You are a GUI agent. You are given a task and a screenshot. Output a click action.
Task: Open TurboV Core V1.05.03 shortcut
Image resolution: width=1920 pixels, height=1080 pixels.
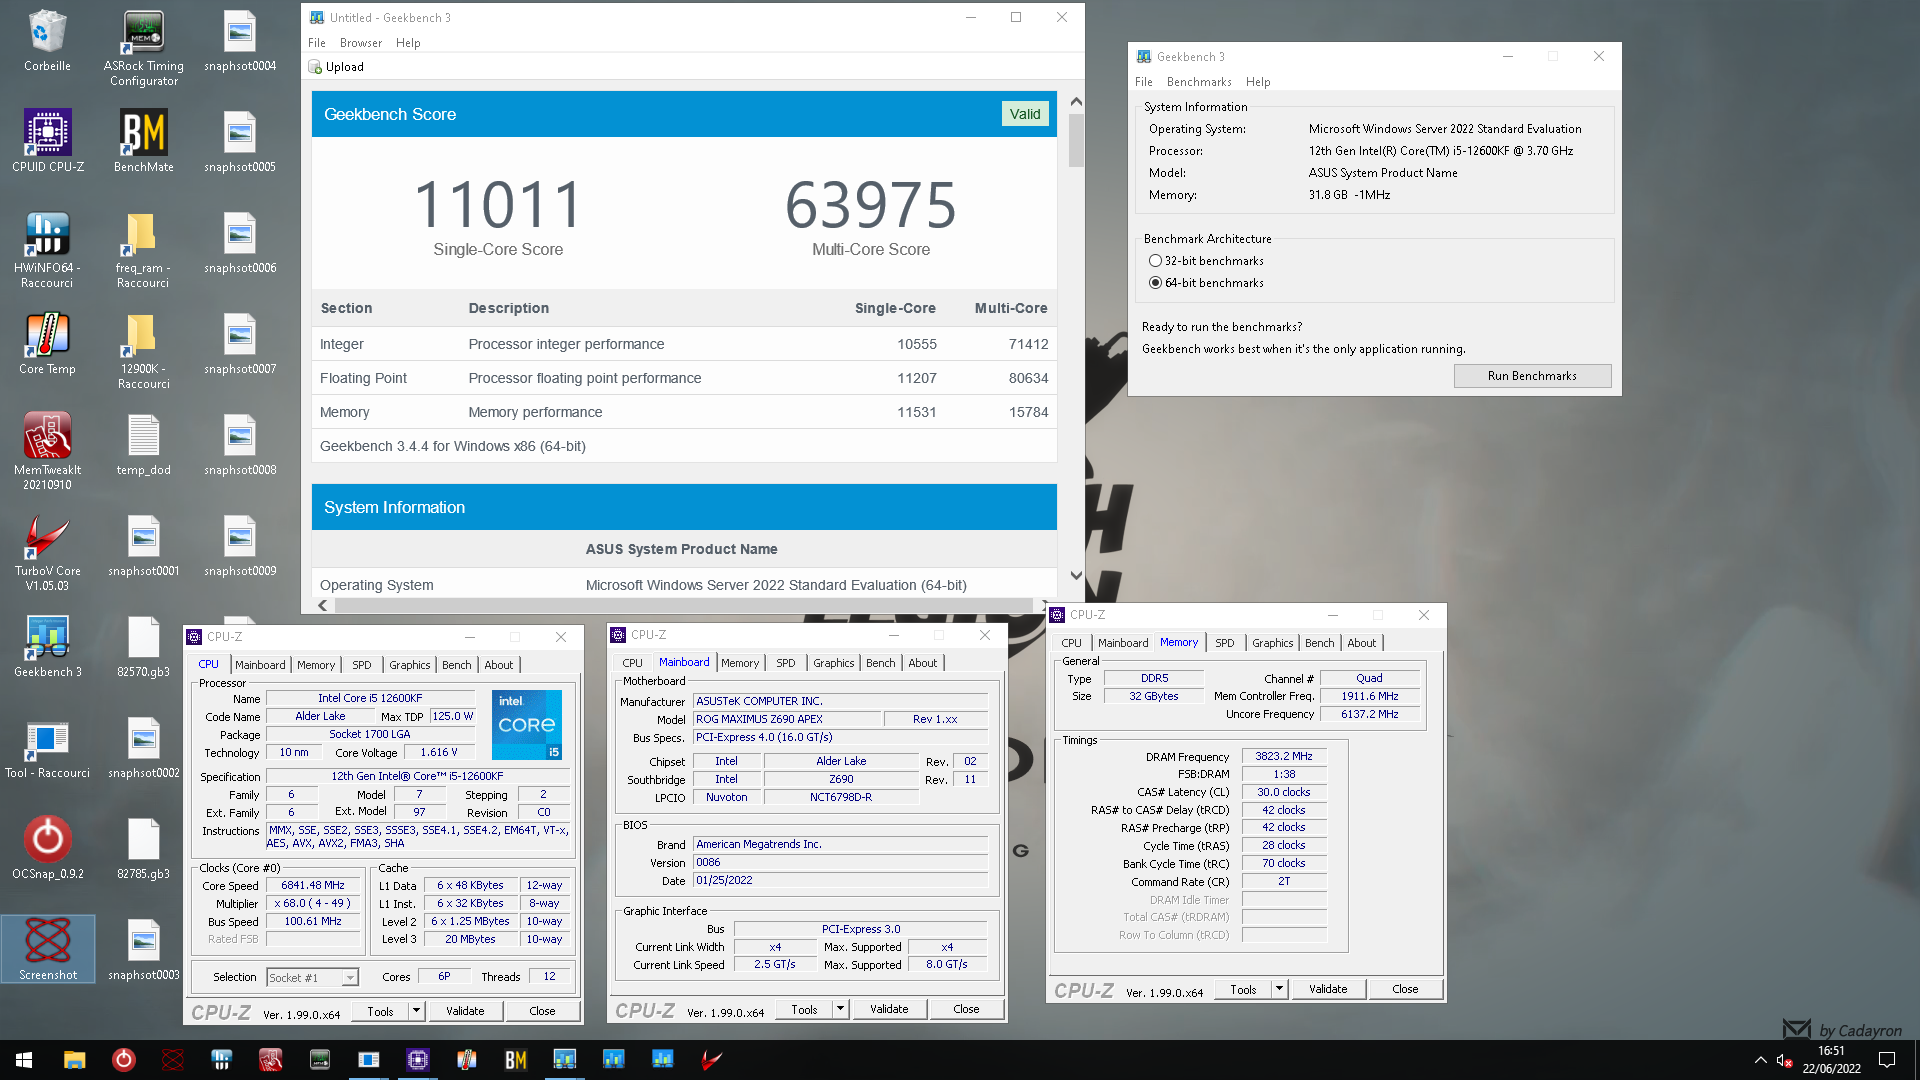point(47,553)
